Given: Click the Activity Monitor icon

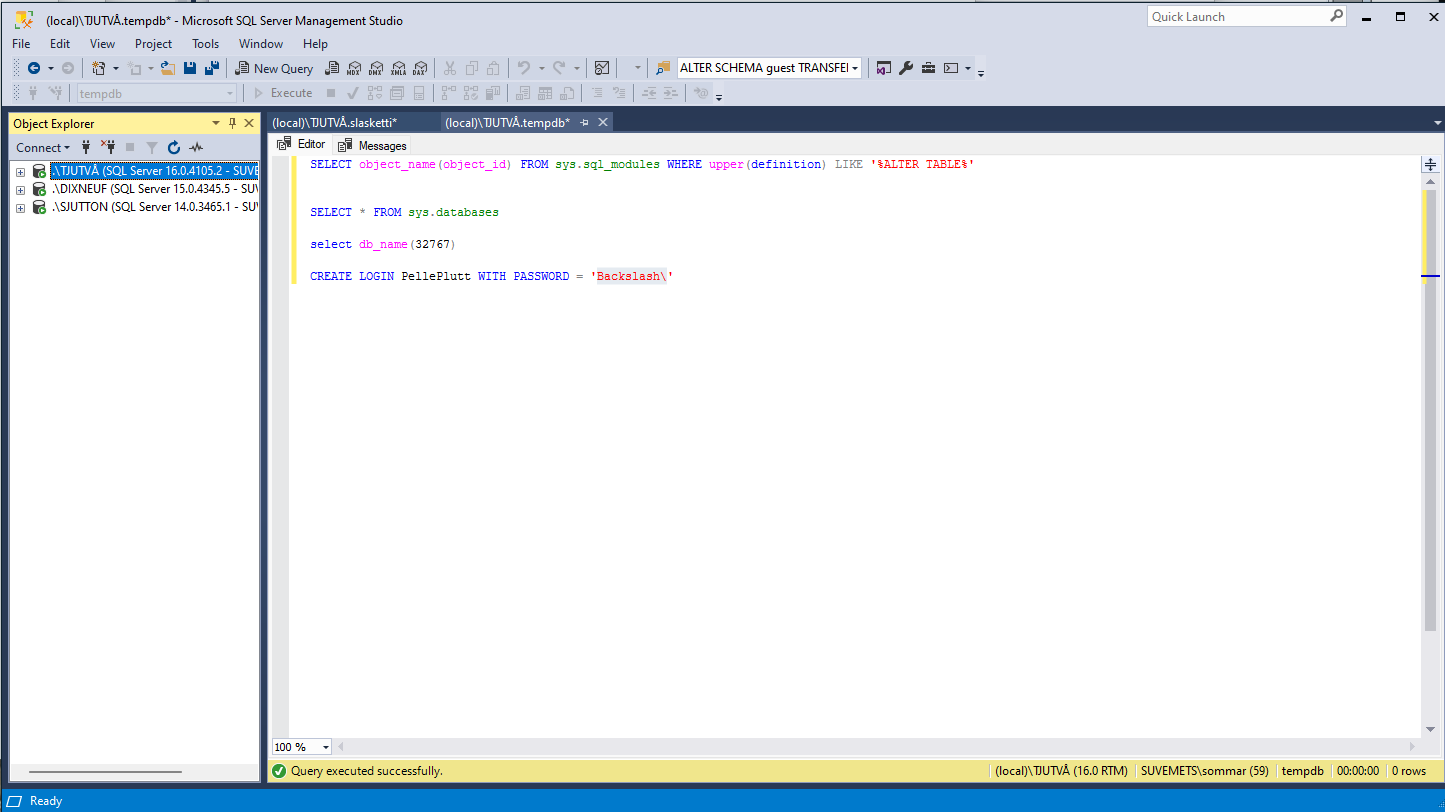Looking at the screenshot, I should 602,68.
